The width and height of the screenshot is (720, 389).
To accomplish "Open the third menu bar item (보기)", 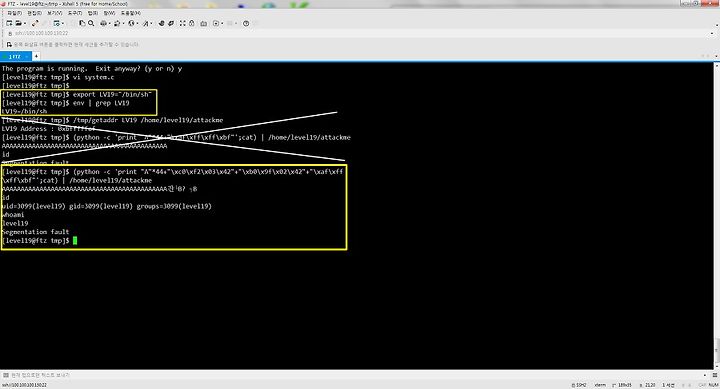I will 54,13.
